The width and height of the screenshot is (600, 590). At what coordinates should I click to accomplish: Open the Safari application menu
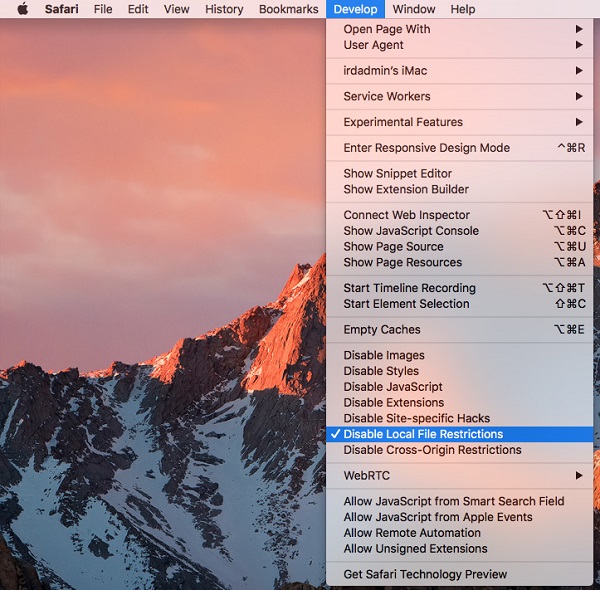click(62, 9)
